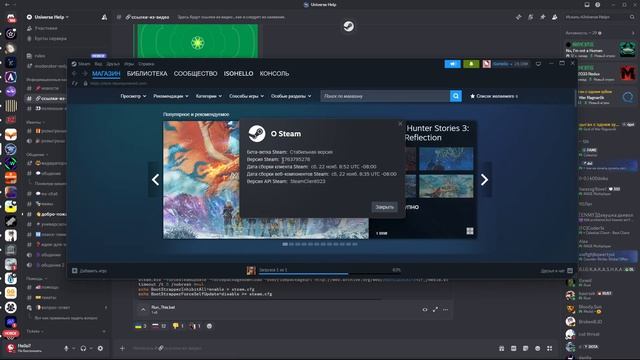Click the Steam store search field
The height and width of the screenshot is (360, 640).
coord(385,96)
